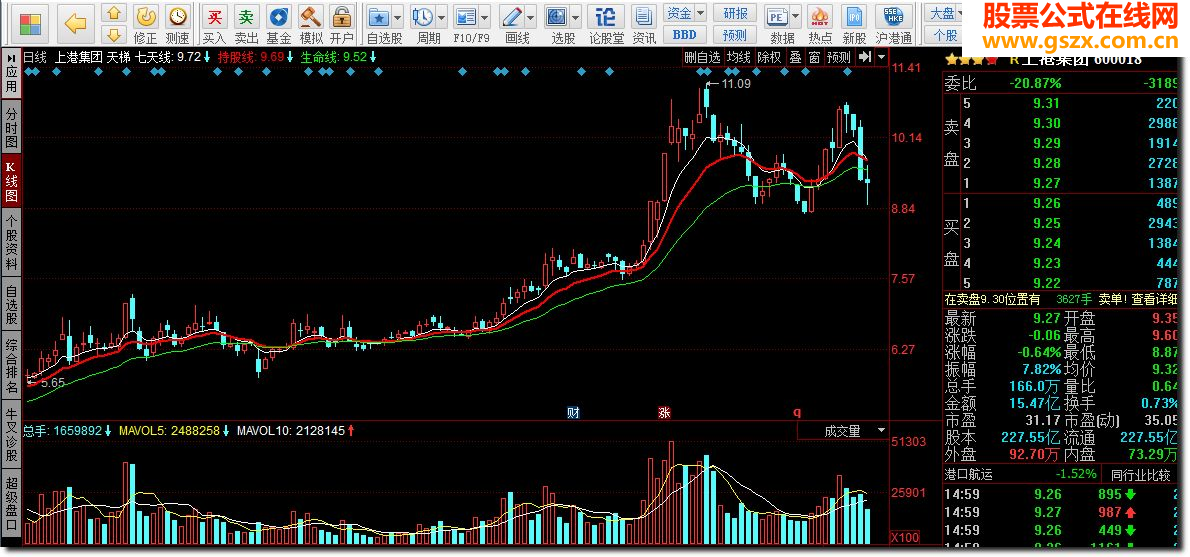The height and width of the screenshot is (557, 1190).
Task: Toggle 除权 ex-rights adjustment
Action: click(x=770, y=57)
